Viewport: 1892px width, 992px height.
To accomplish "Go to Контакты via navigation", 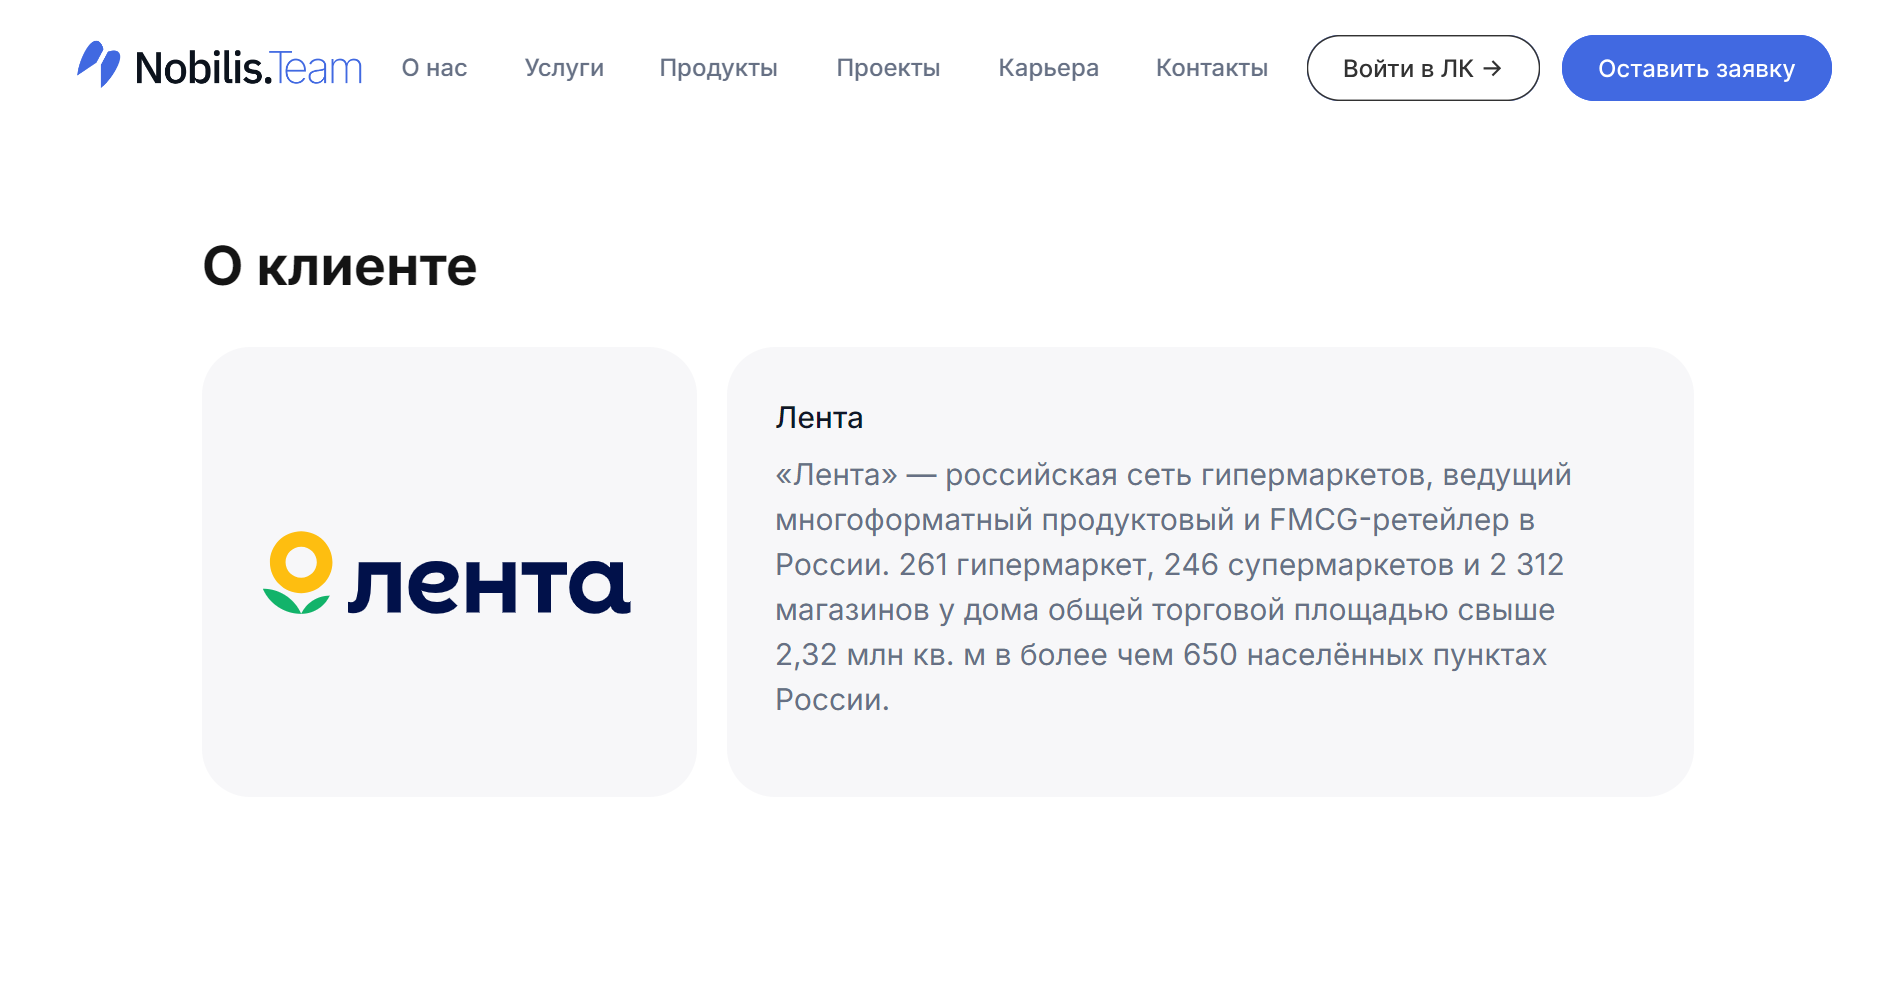I will [x=1211, y=68].
